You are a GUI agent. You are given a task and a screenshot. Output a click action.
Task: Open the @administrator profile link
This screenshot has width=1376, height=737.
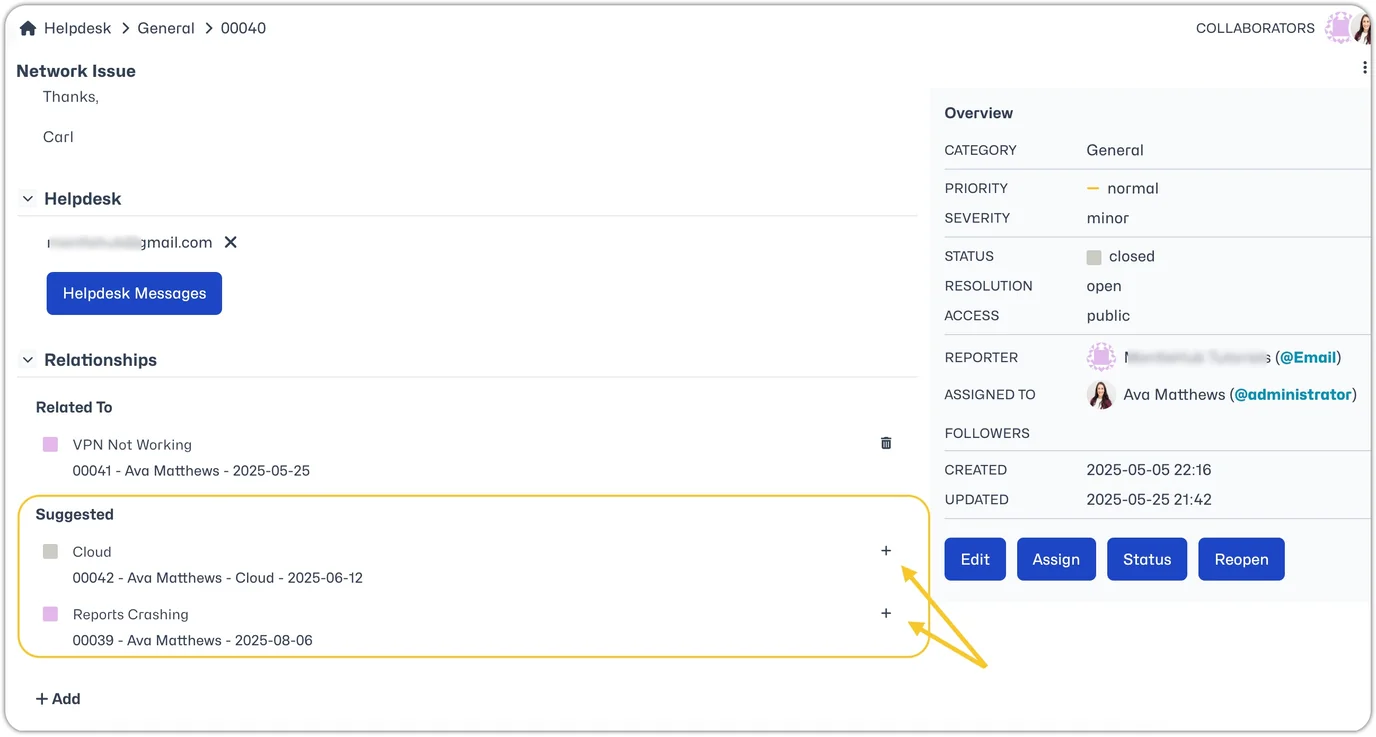(1293, 395)
